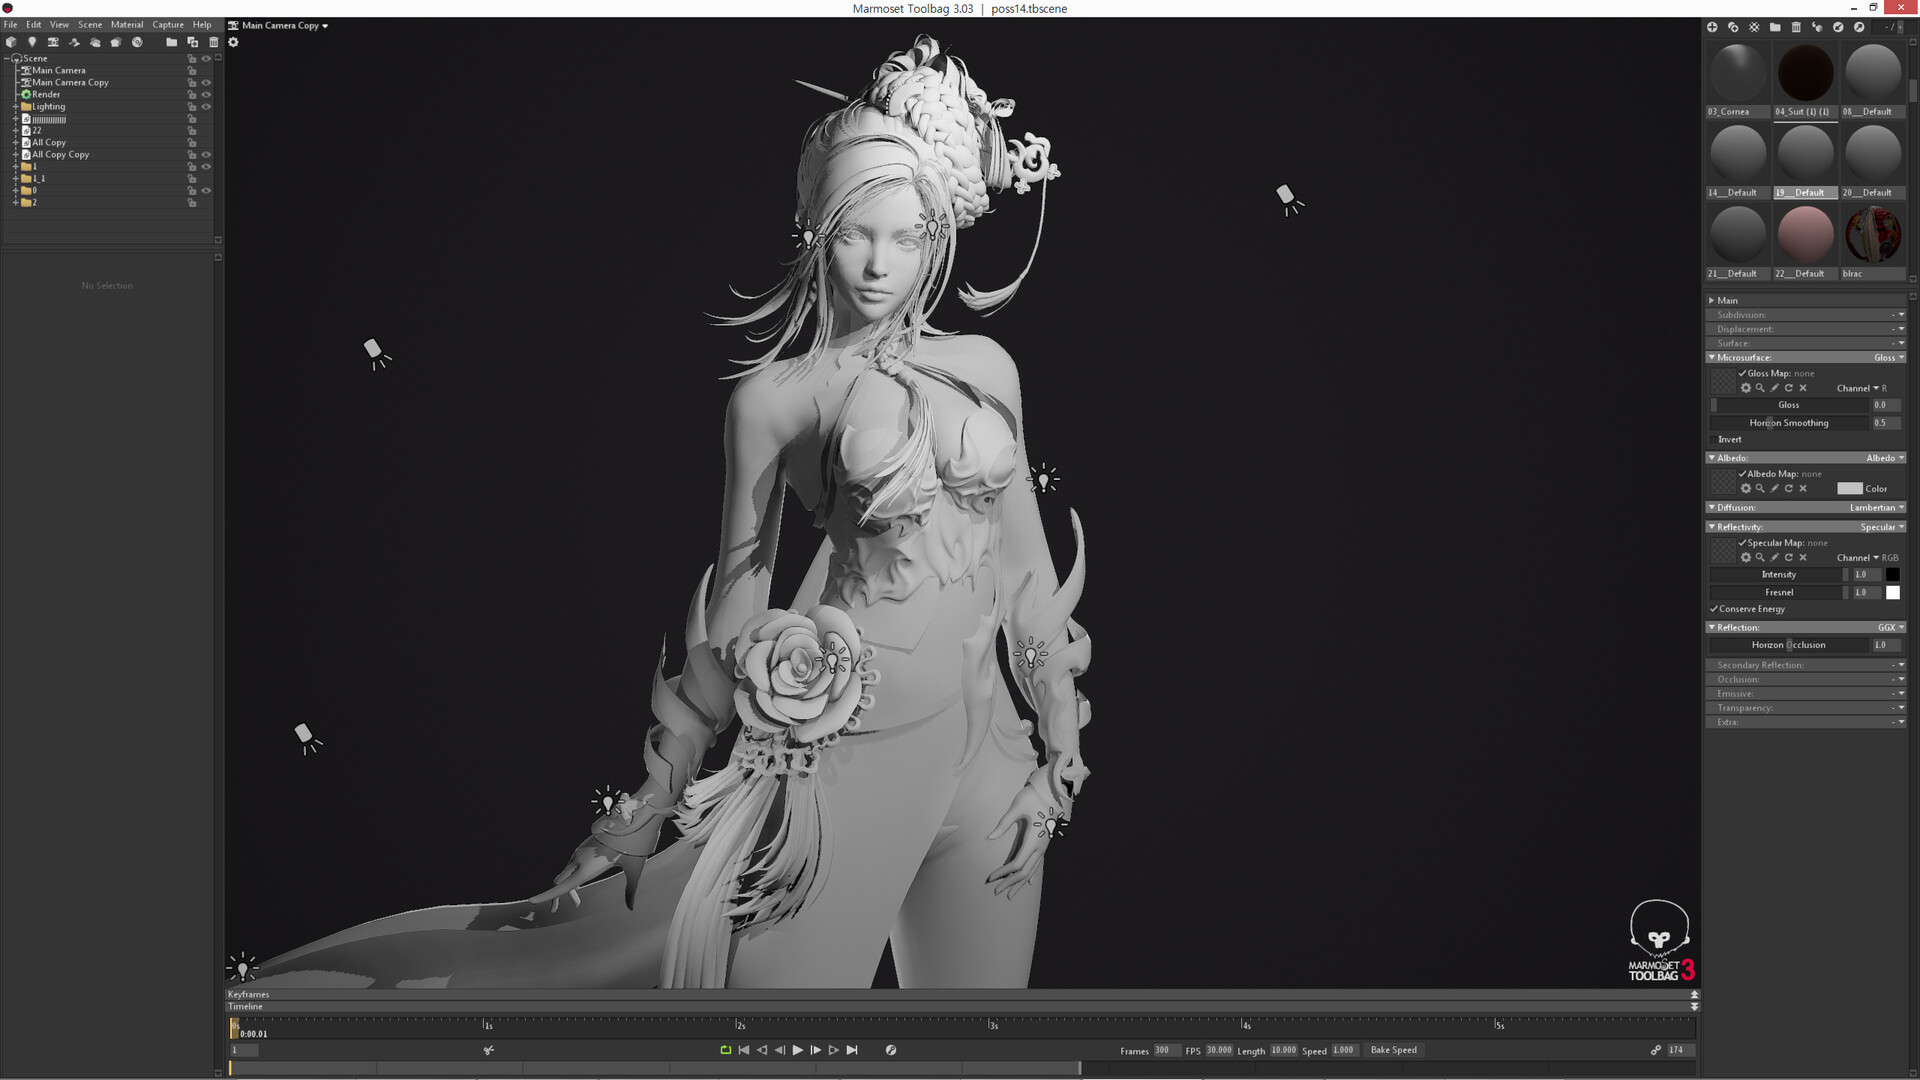Add a new light with the bulb icon

(x=32, y=42)
